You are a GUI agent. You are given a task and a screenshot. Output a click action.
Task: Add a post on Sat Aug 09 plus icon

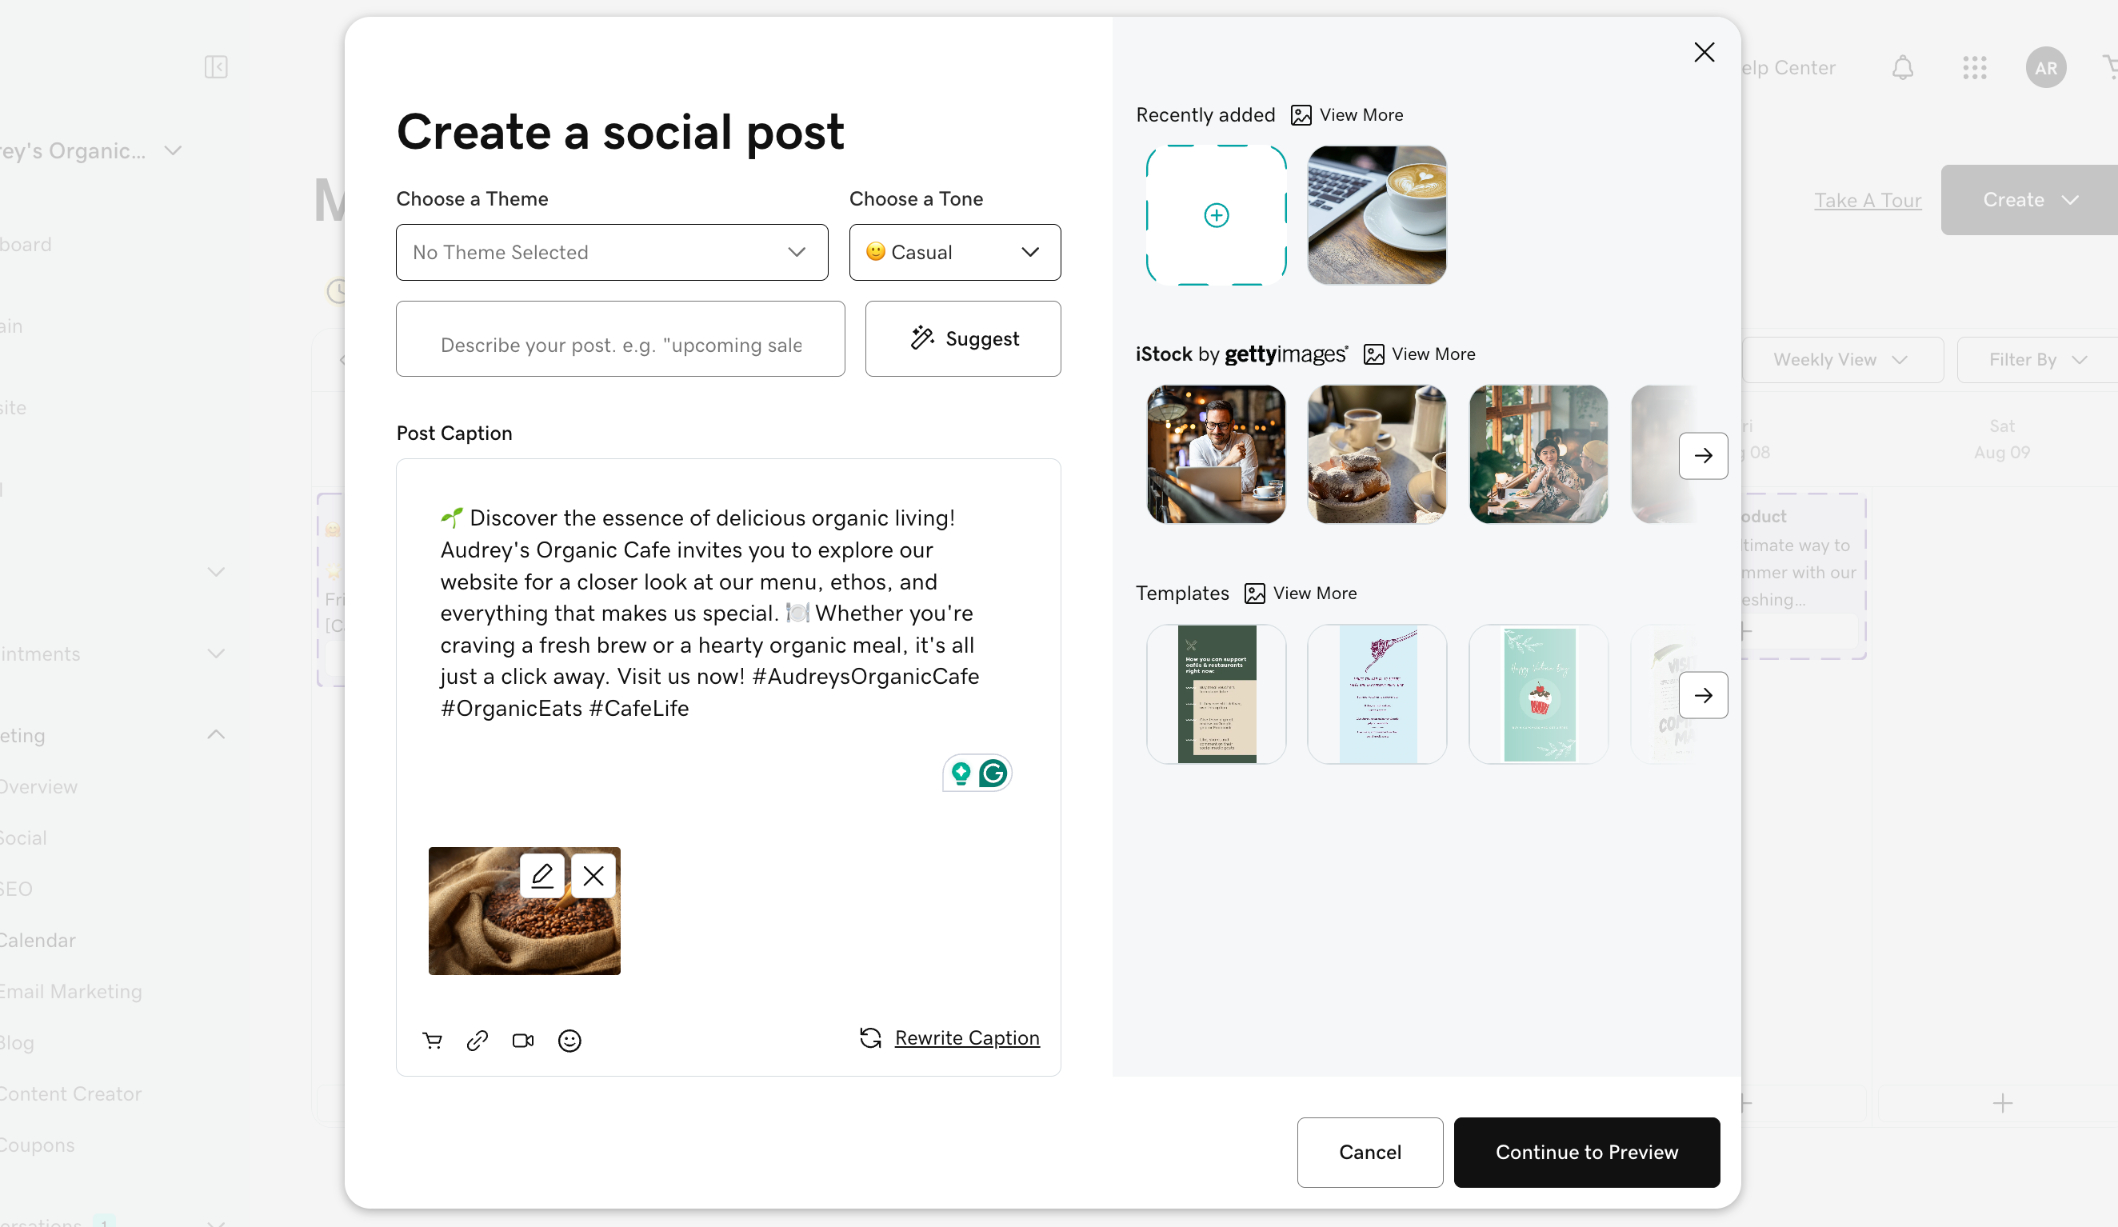[2002, 1104]
